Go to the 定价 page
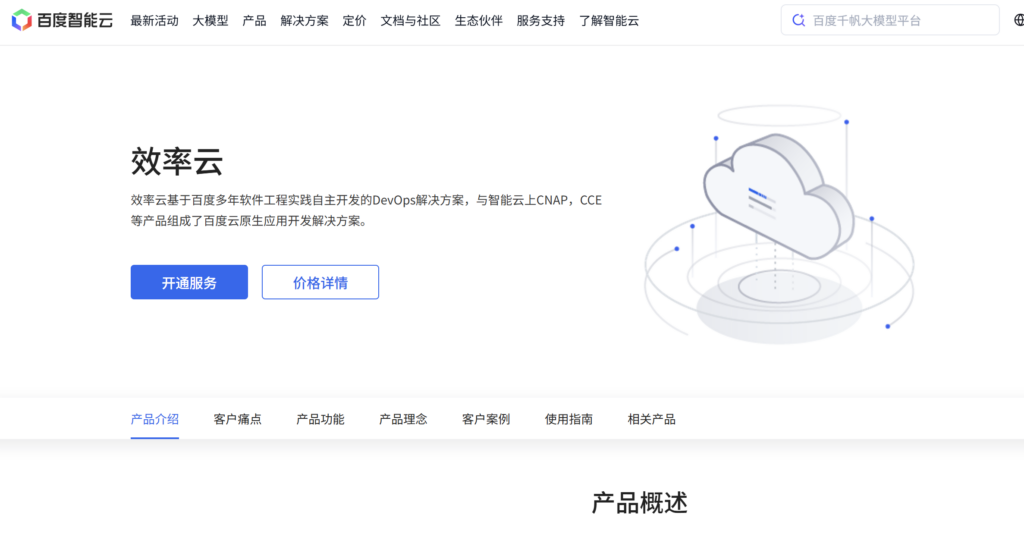The image size is (1024, 534). (x=355, y=21)
